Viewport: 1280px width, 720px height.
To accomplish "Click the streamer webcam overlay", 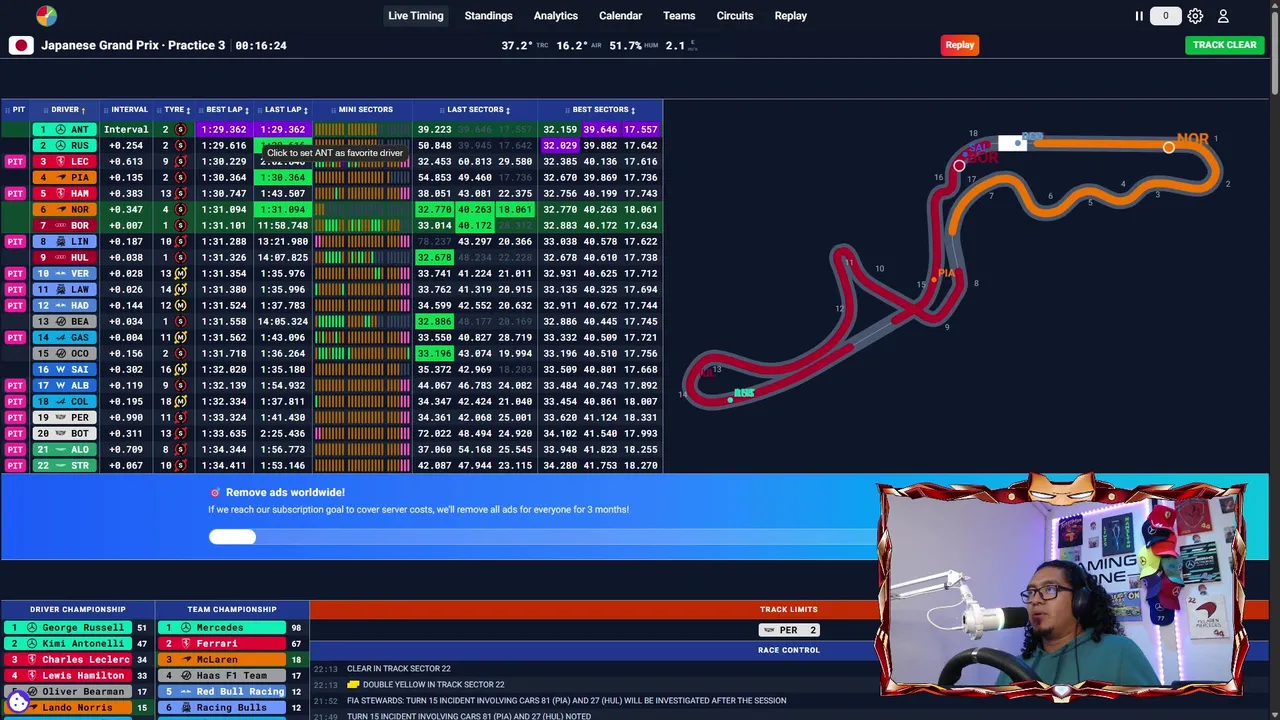I will click(1062, 588).
